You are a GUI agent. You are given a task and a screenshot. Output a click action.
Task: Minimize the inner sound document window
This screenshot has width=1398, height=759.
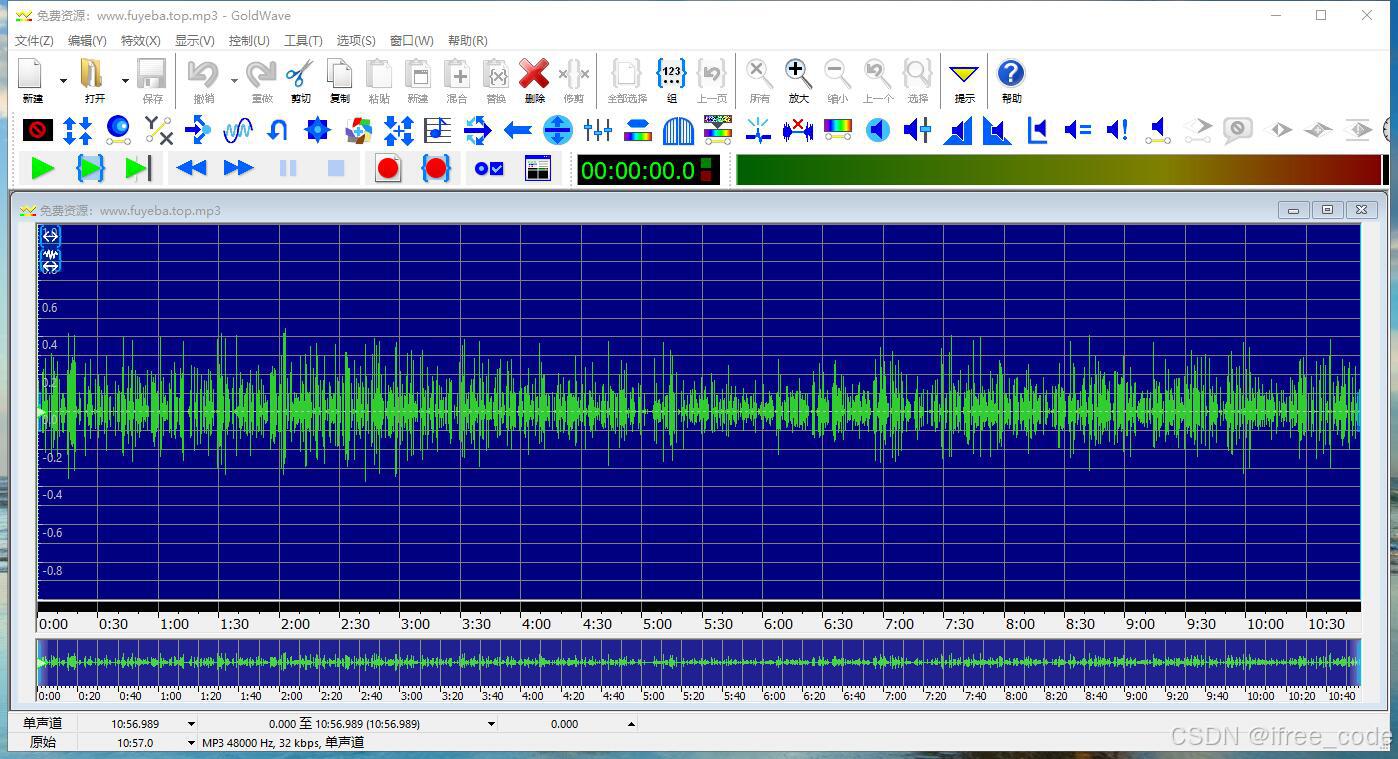click(x=1293, y=210)
